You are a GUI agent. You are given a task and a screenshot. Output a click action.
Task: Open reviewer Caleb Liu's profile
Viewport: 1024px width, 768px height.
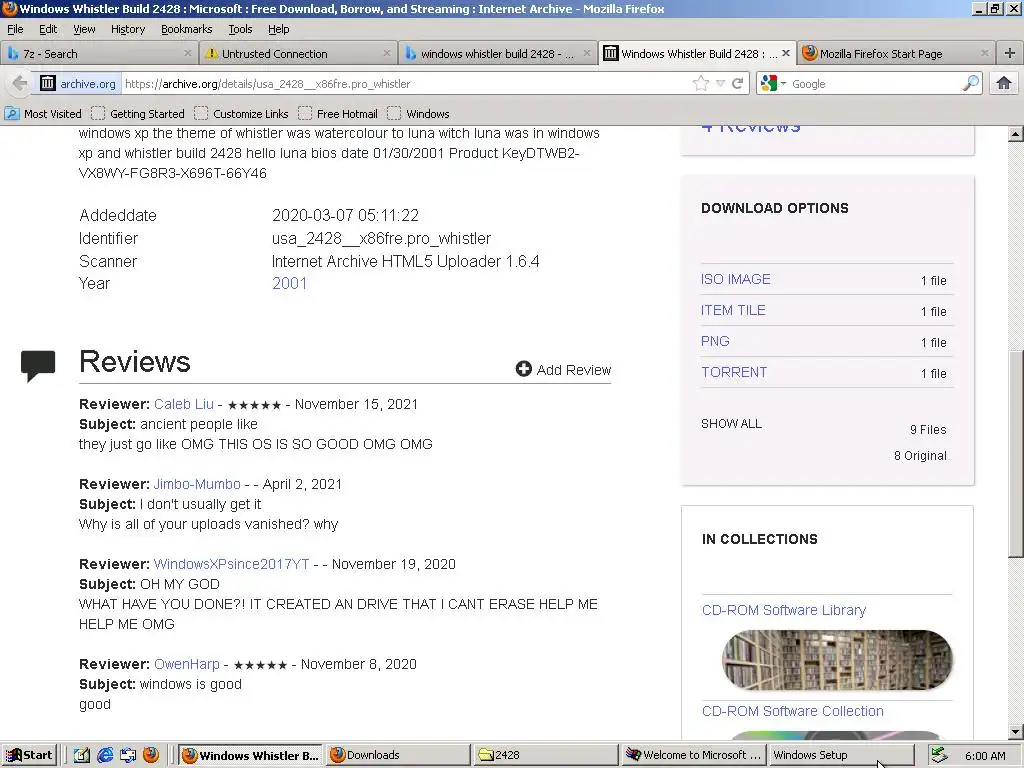click(x=184, y=404)
